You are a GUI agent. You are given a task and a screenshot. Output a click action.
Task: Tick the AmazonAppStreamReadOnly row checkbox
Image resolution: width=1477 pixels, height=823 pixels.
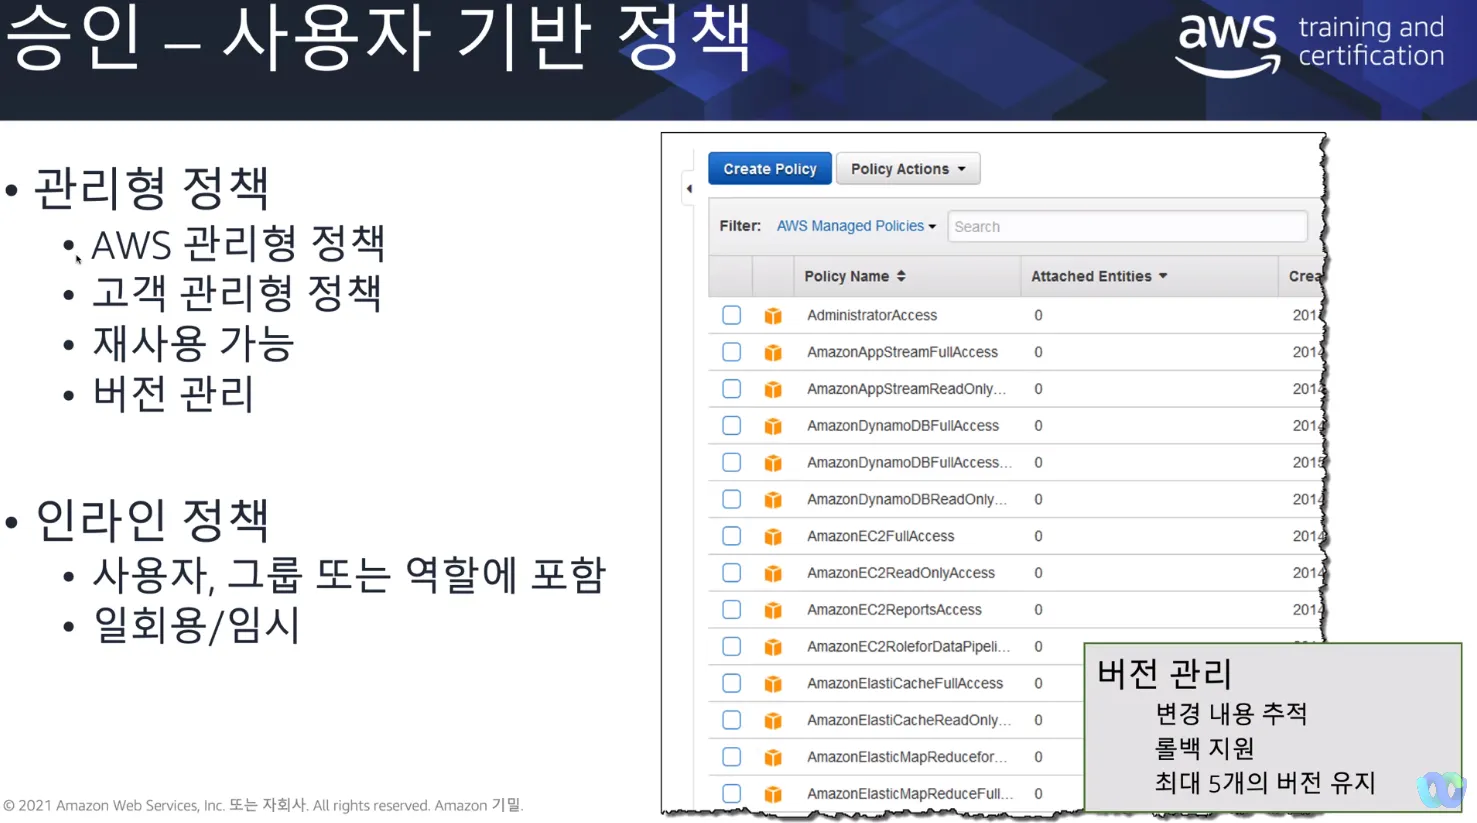(732, 389)
